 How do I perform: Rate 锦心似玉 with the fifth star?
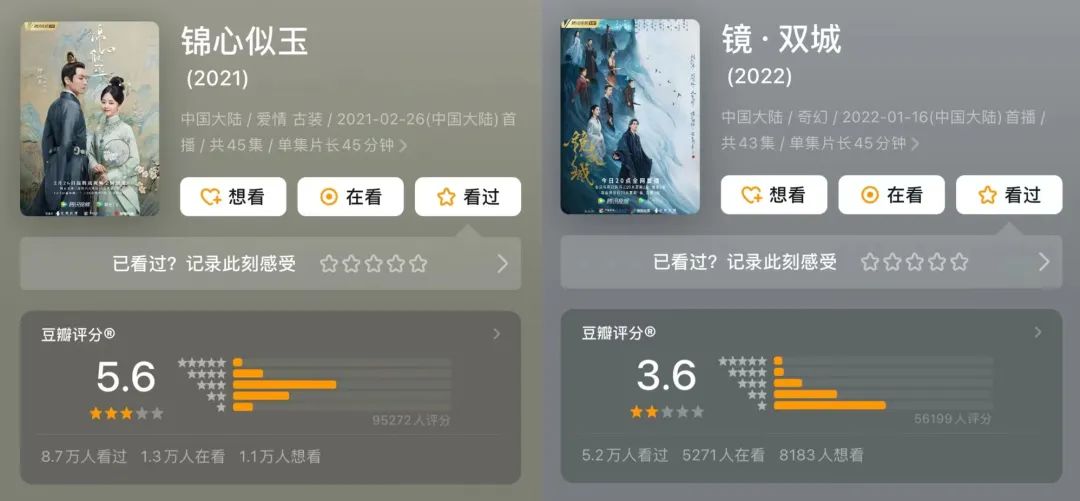tap(418, 264)
